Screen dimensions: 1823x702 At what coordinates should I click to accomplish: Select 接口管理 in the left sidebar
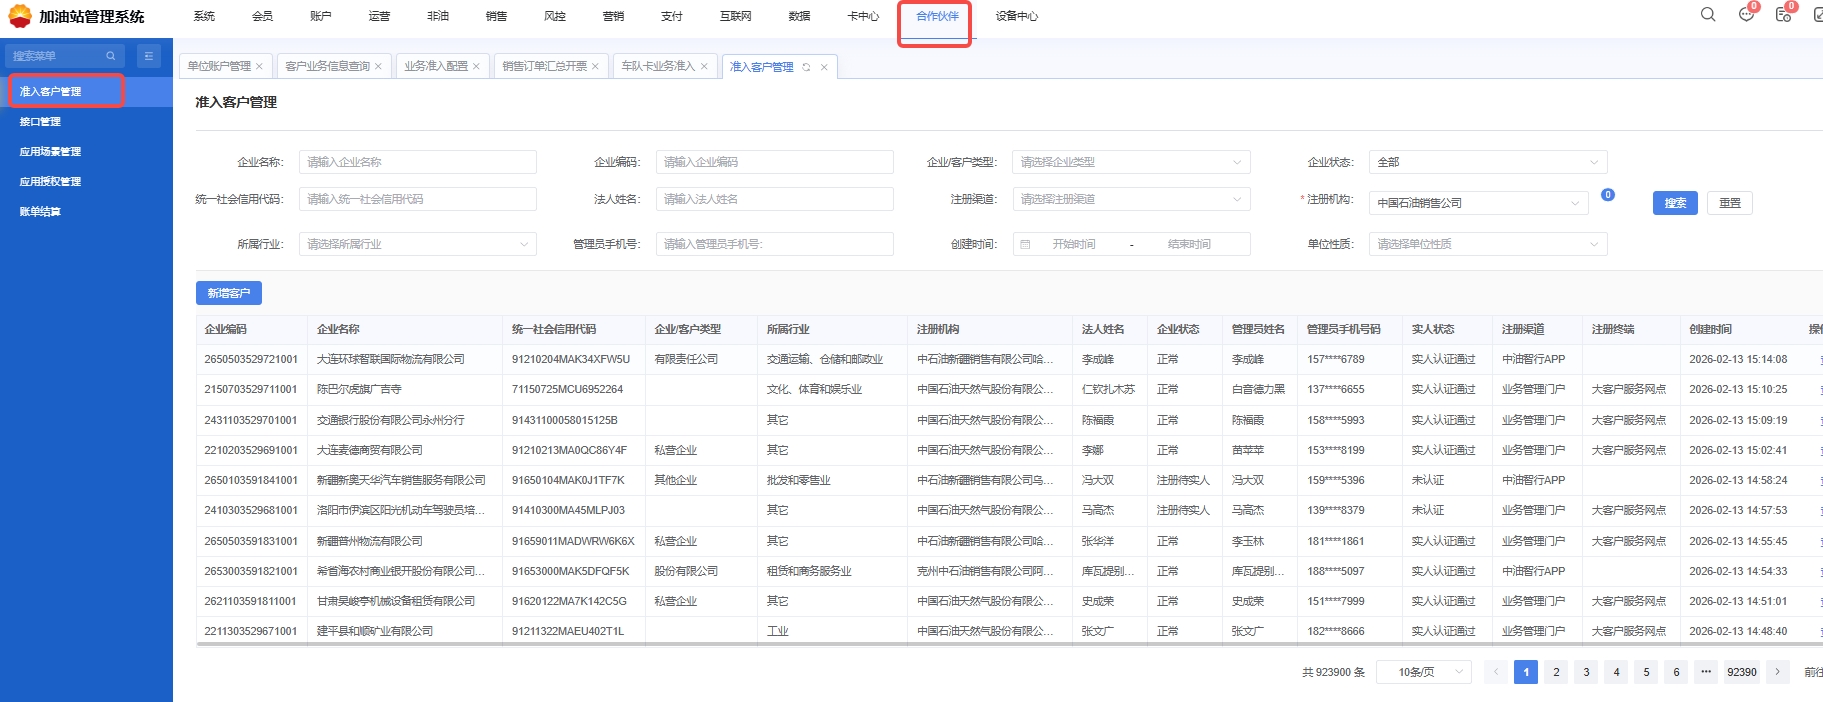pyautogui.click(x=41, y=122)
